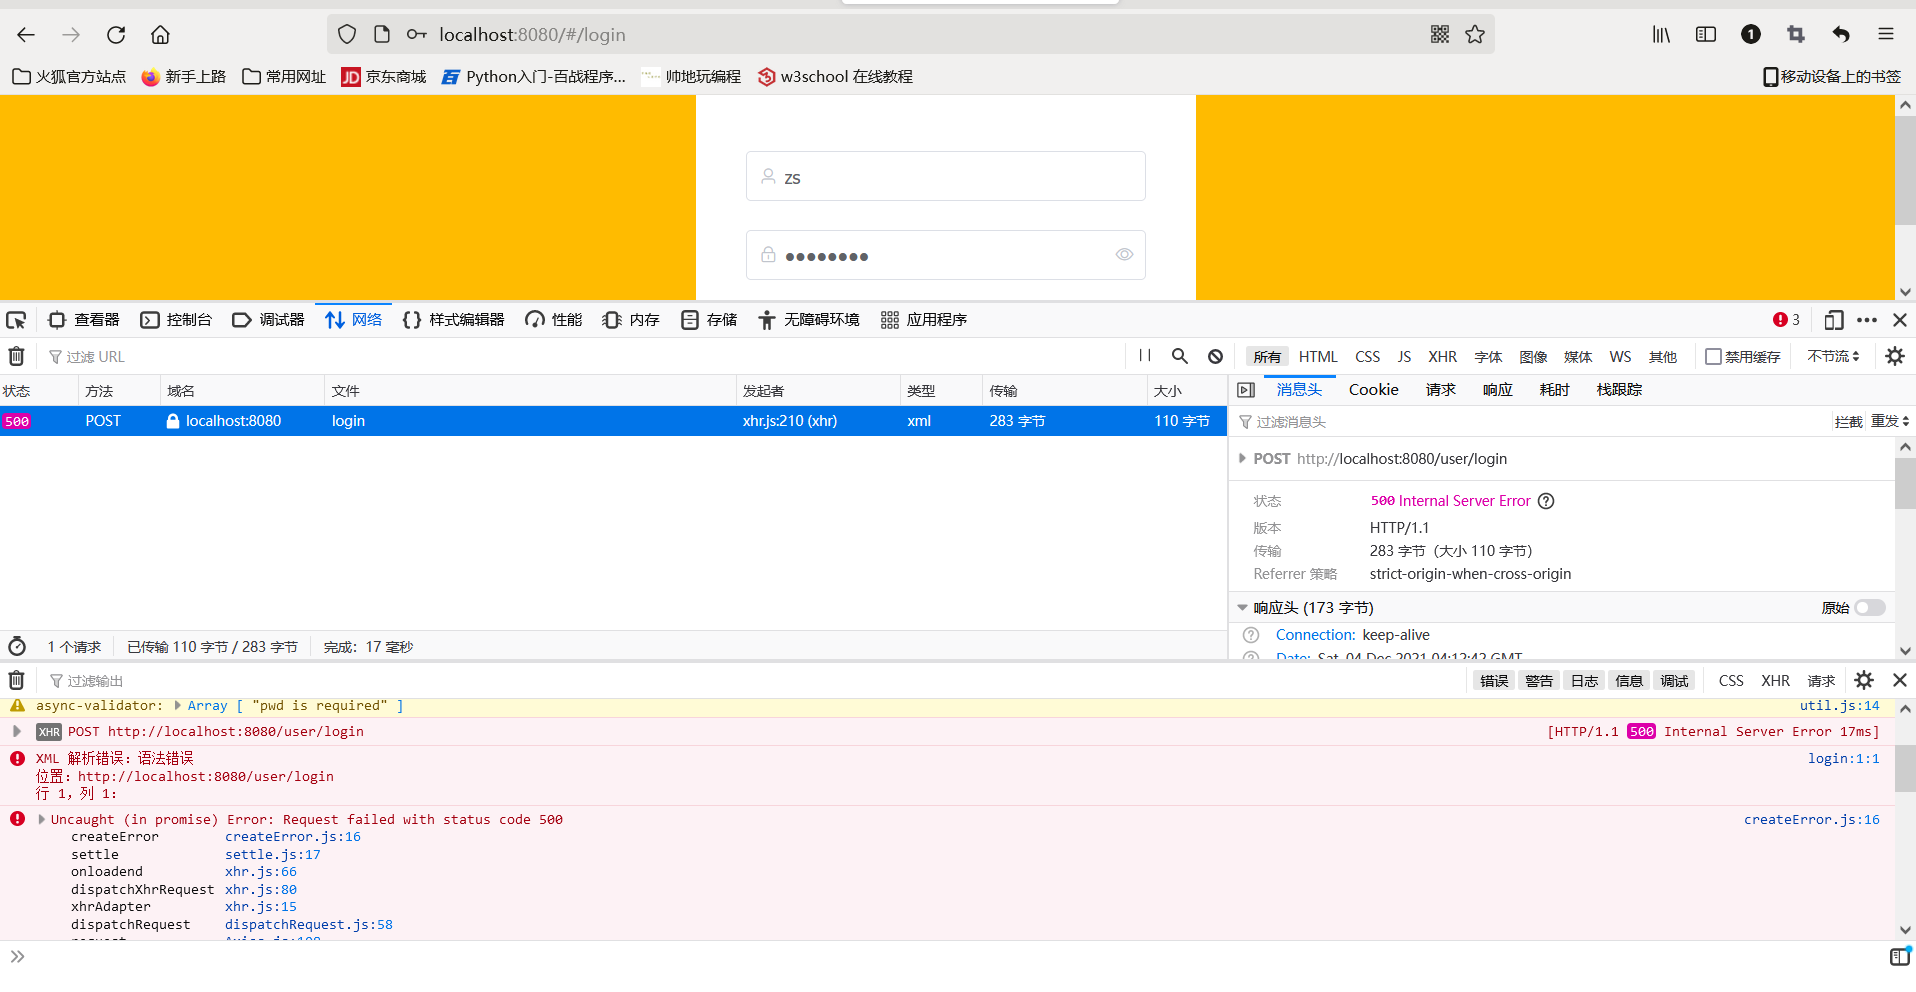Screen dimensions: 1916x992
Task: Open the login:1:1 source link
Action: pos(1843,759)
